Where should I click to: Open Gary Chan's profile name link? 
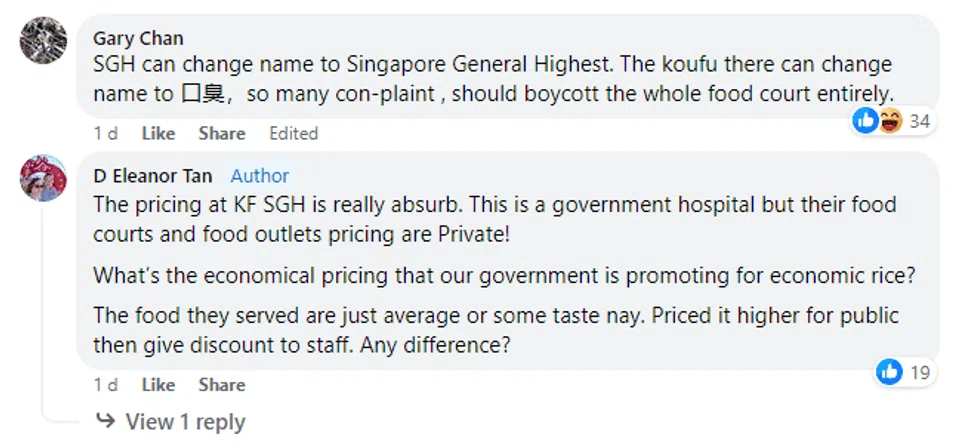[x=138, y=38]
